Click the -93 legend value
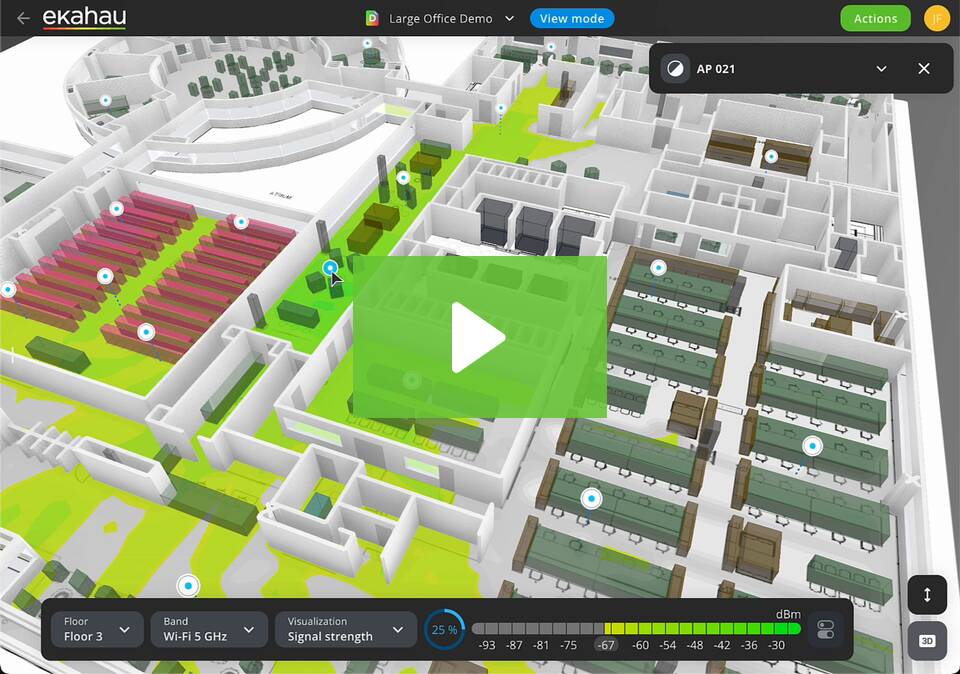The width and height of the screenshot is (960, 674). (487, 645)
